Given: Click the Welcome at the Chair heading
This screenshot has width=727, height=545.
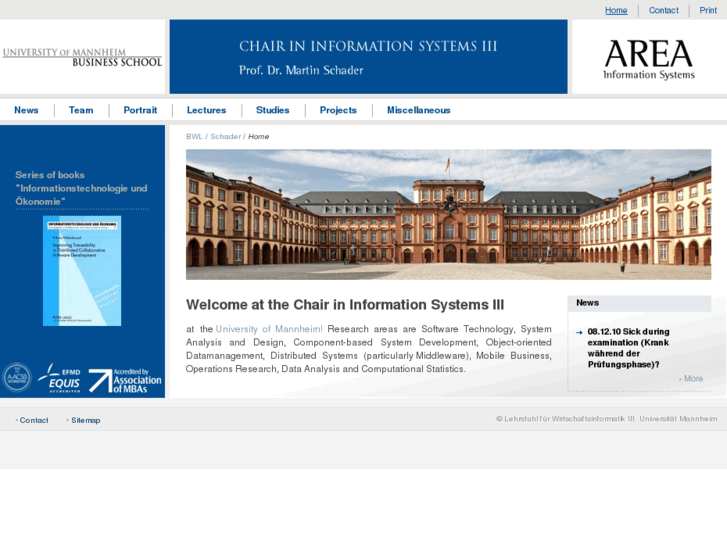Looking at the screenshot, I should 345,305.
